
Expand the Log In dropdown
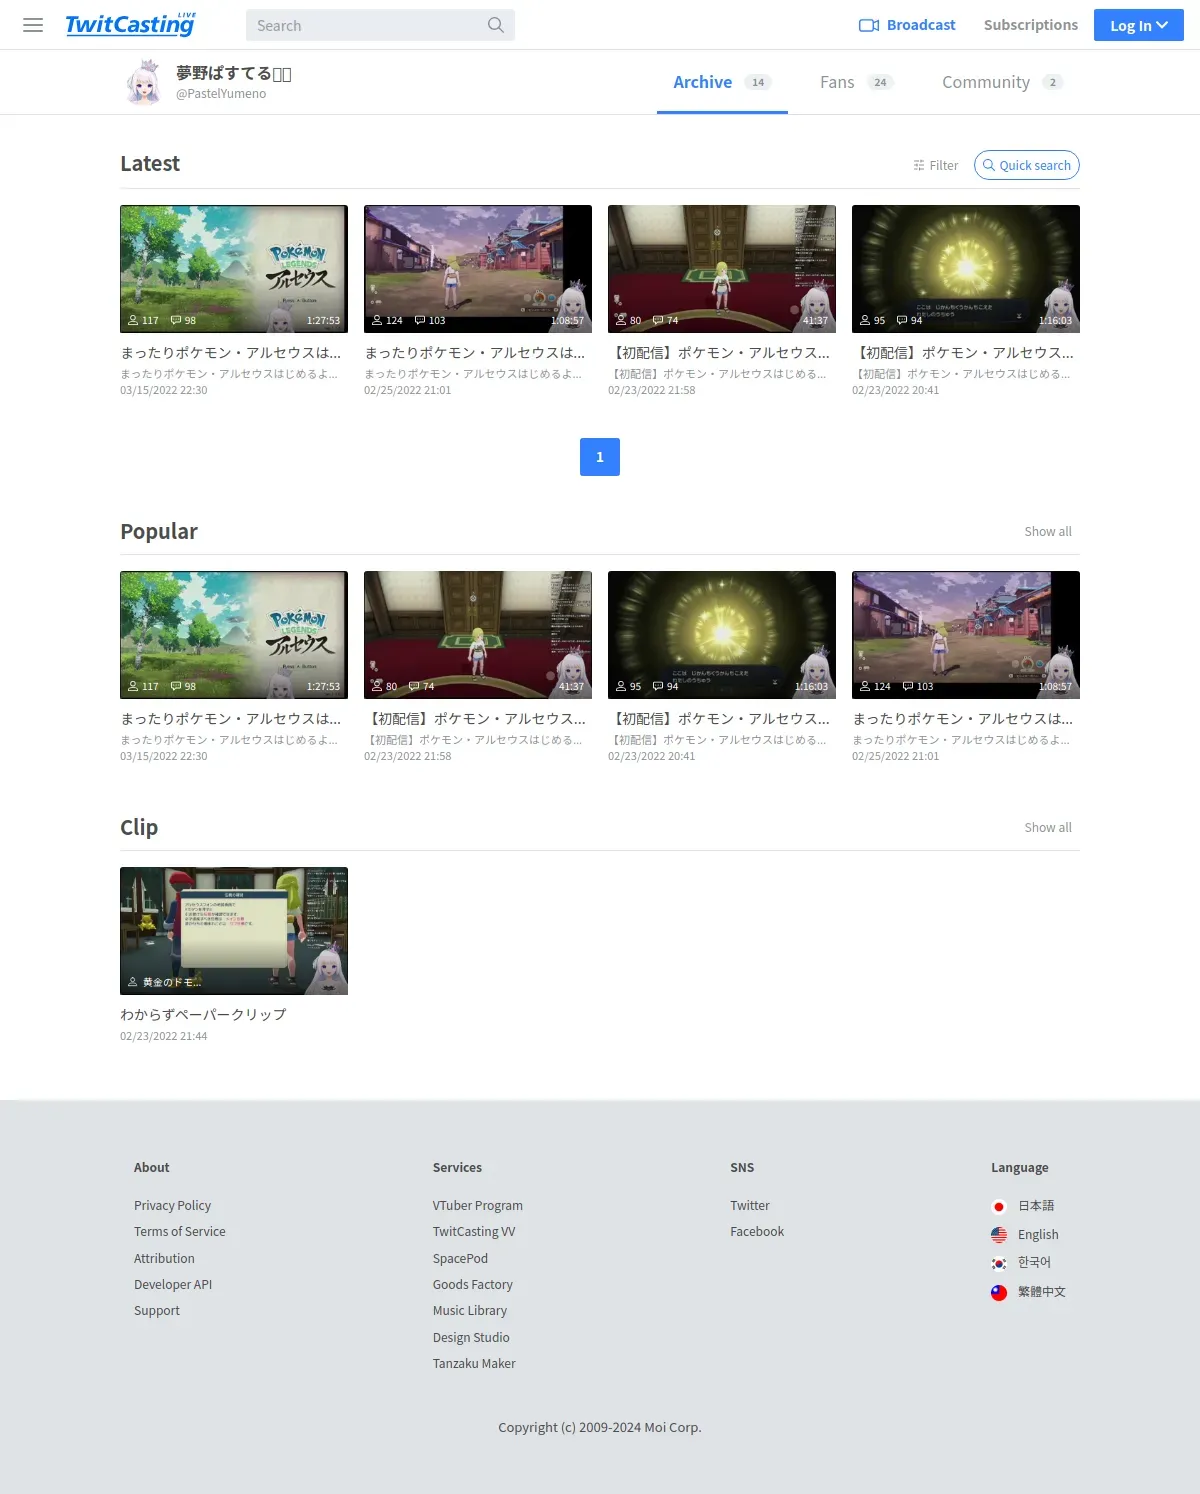pos(1139,25)
